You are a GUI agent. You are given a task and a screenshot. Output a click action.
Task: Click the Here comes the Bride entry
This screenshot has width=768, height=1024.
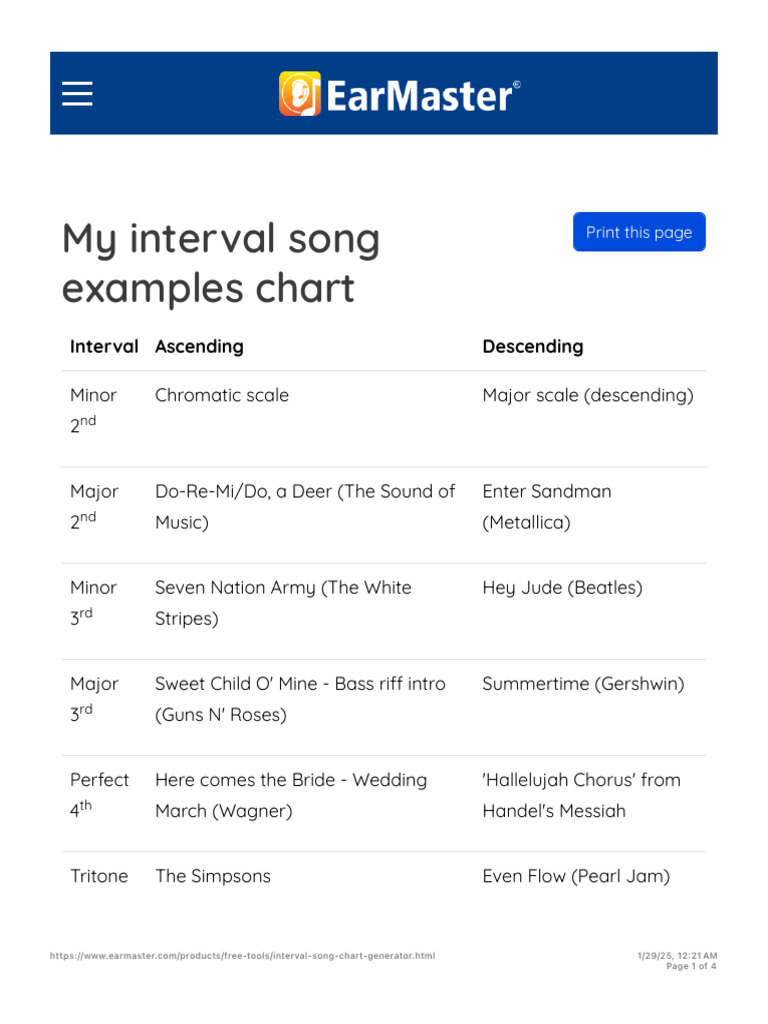click(x=291, y=795)
